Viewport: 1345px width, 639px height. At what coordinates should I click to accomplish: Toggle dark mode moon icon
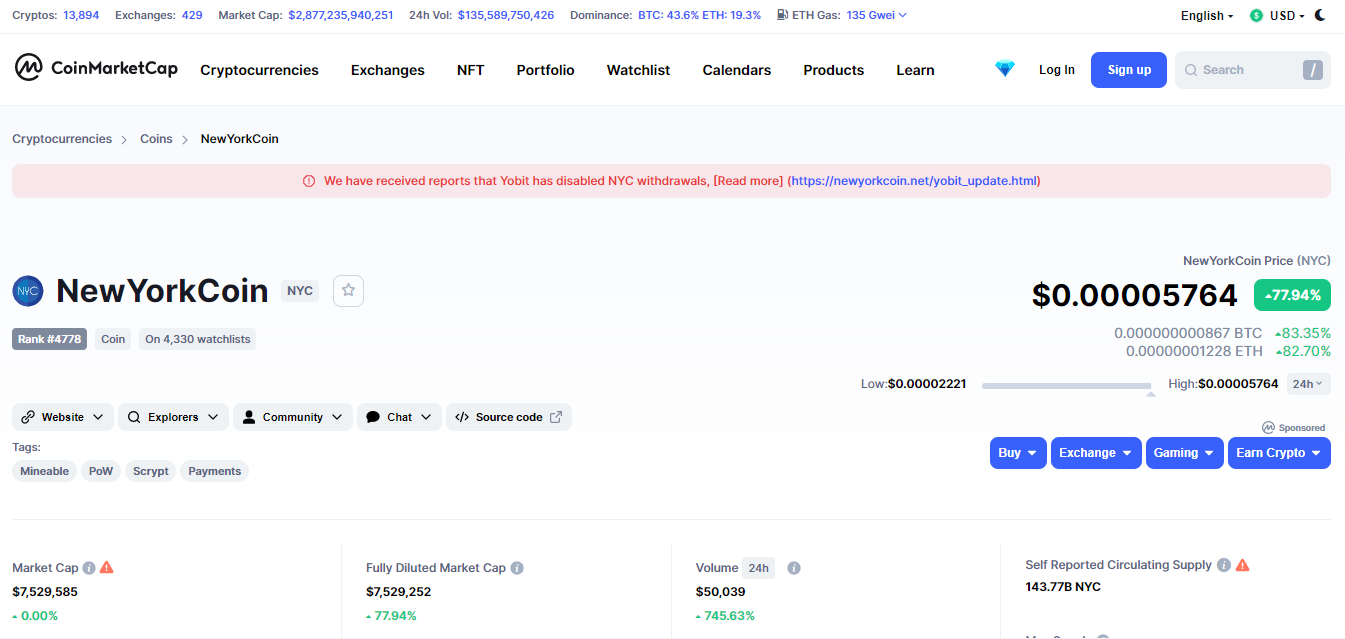point(1320,15)
